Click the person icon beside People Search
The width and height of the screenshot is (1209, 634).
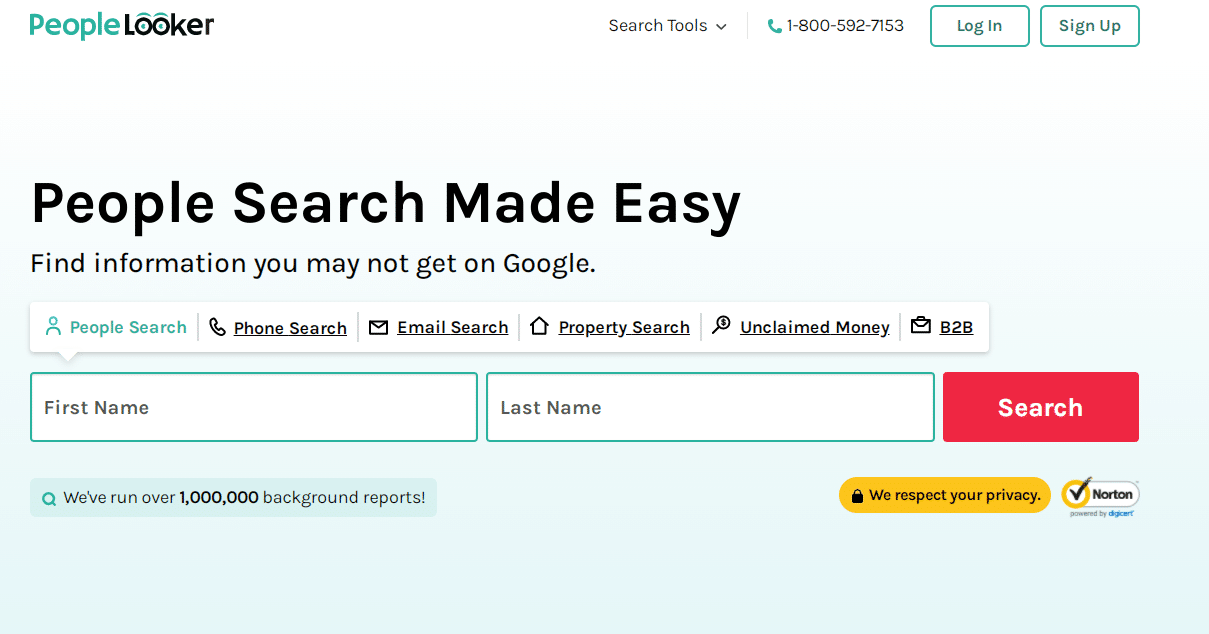(53, 326)
